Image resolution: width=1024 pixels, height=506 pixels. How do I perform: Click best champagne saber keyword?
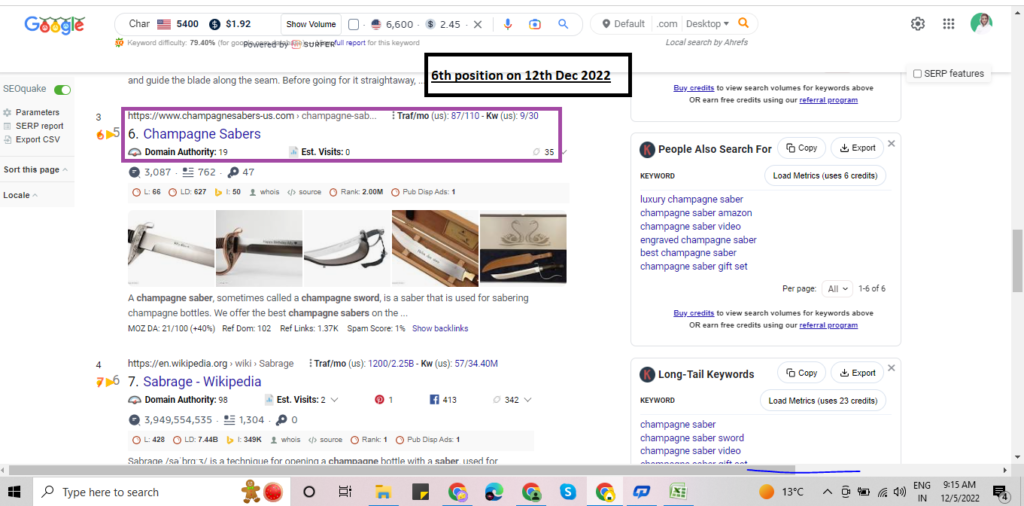pos(688,253)
